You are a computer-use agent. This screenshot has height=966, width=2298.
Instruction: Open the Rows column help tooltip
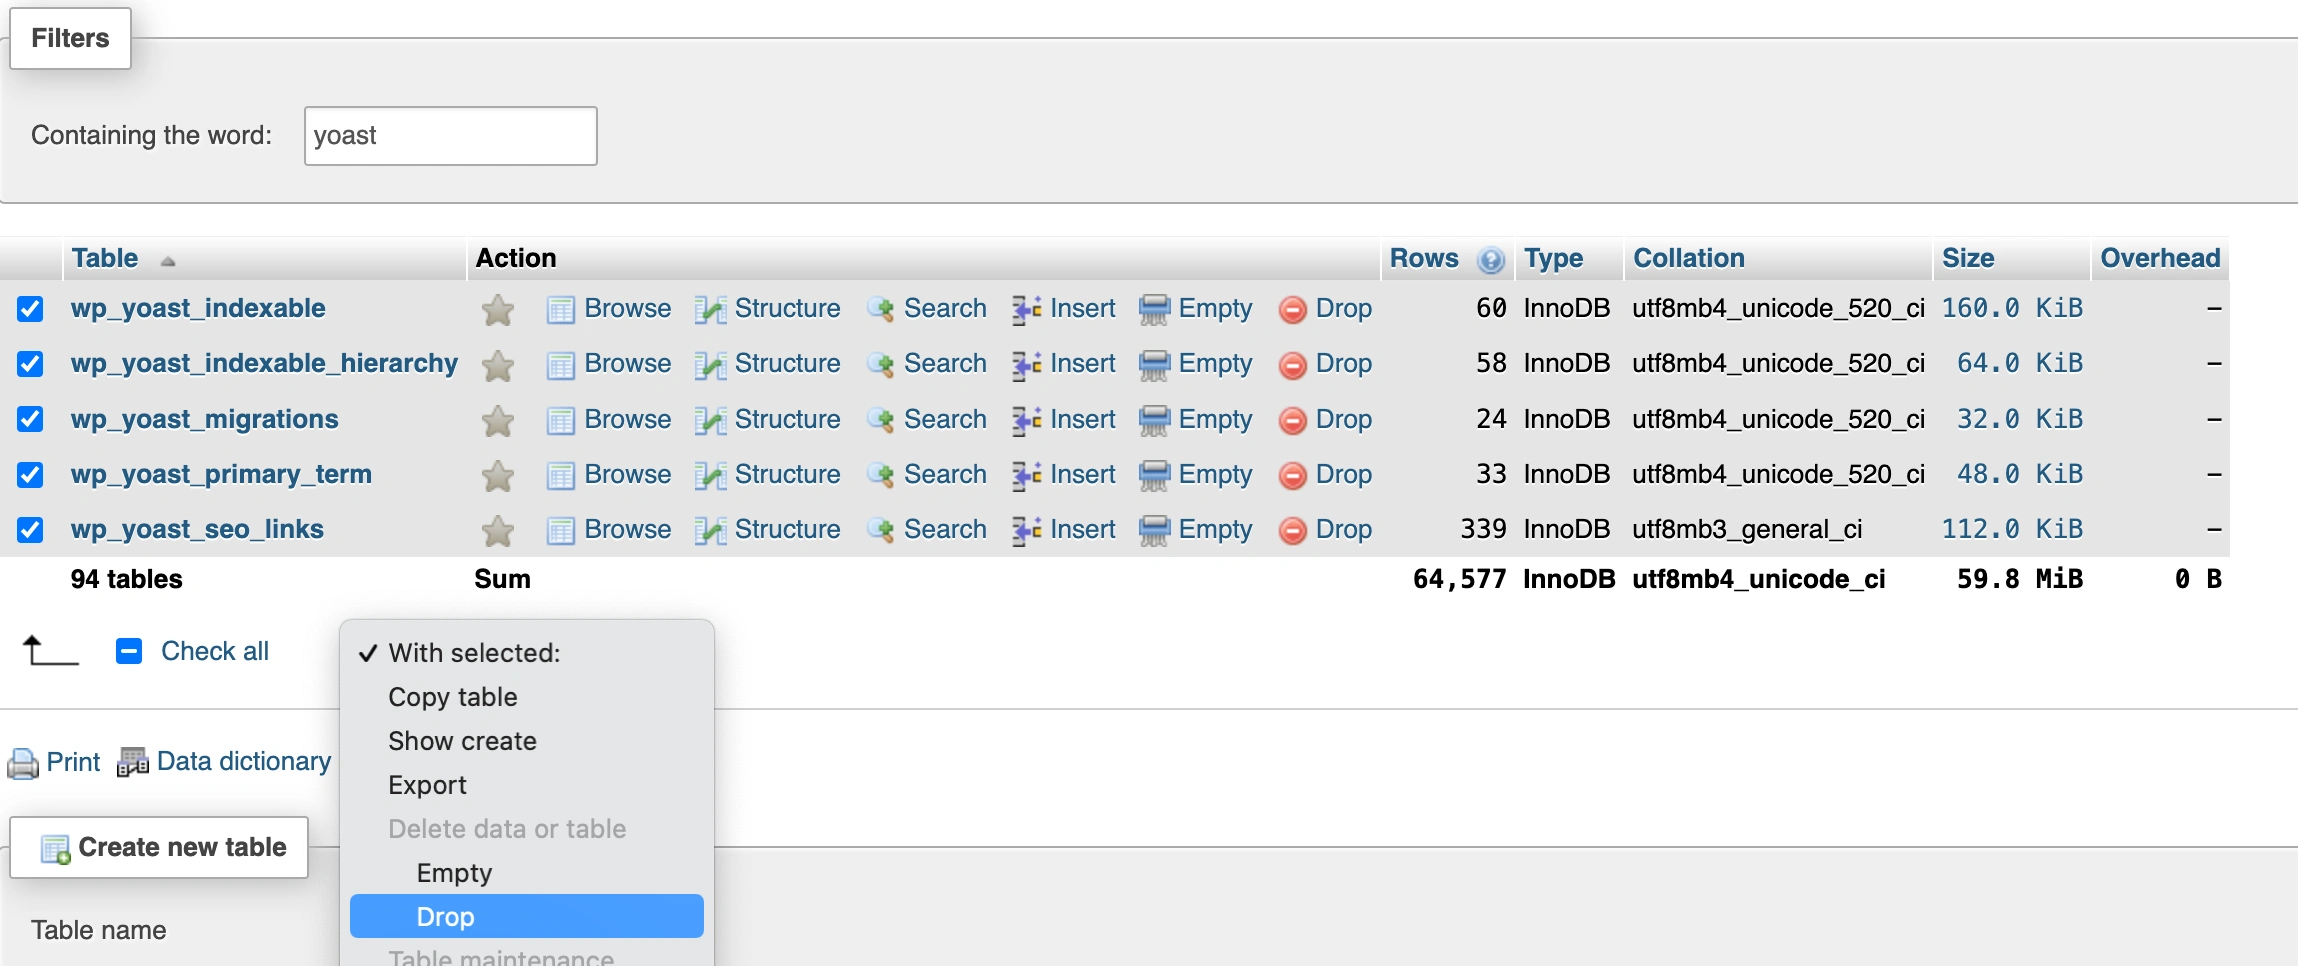(x=1490, y=259)
